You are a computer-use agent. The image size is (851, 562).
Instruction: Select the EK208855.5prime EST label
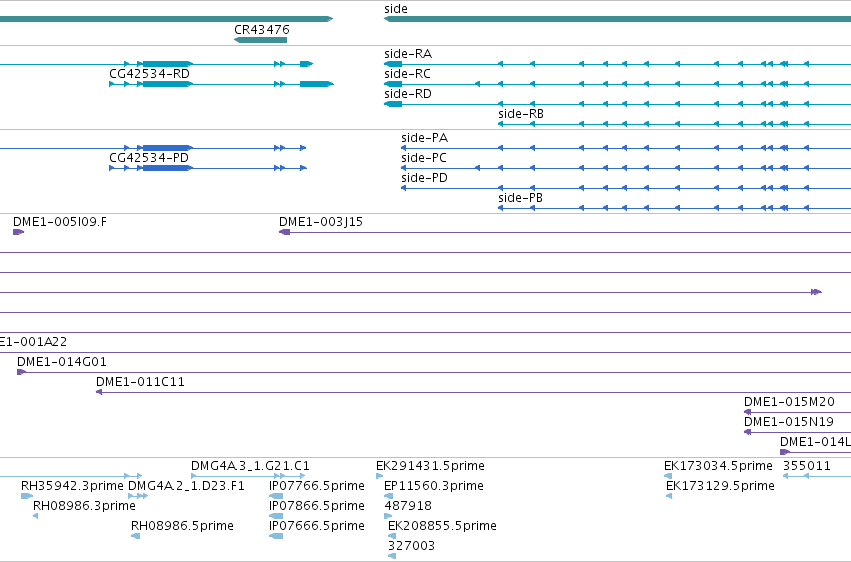pos(442,526)
